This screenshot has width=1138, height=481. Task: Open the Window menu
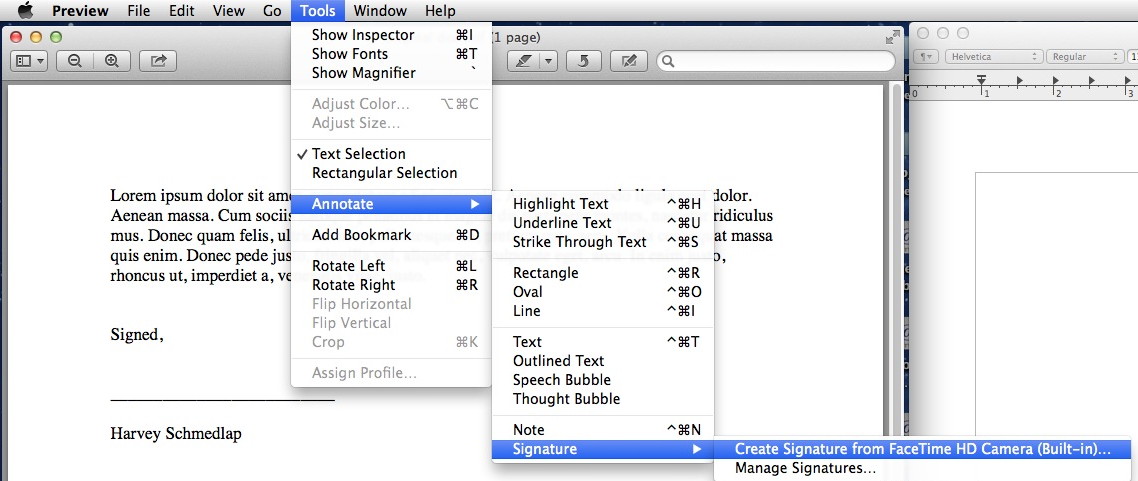[x=380, y=11]
